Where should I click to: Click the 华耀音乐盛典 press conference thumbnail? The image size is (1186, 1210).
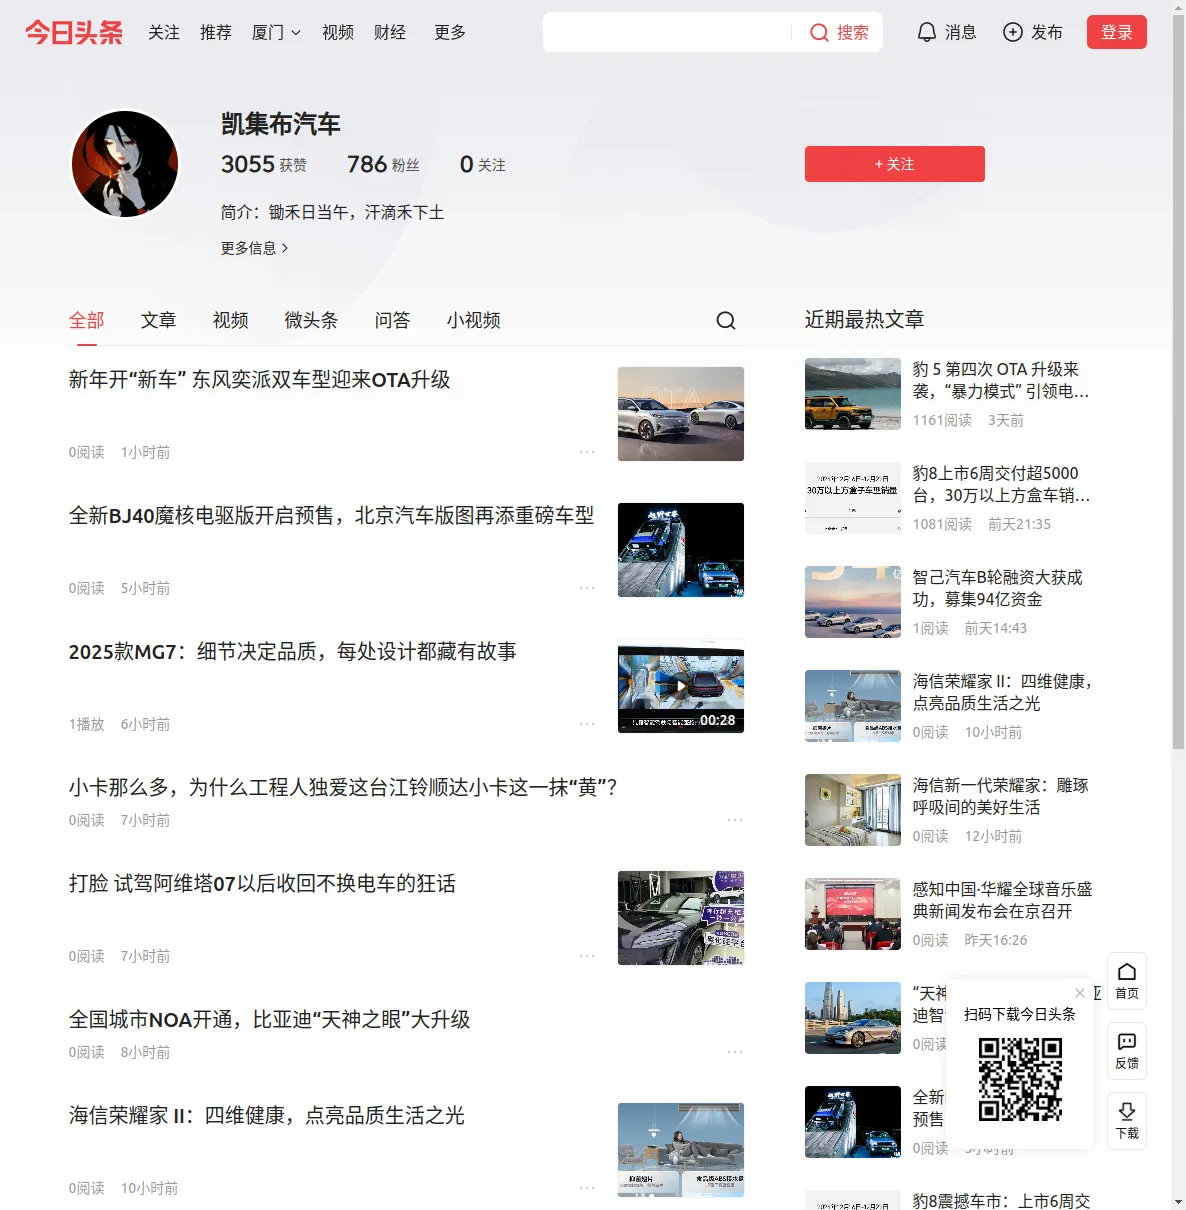[853, 914]
